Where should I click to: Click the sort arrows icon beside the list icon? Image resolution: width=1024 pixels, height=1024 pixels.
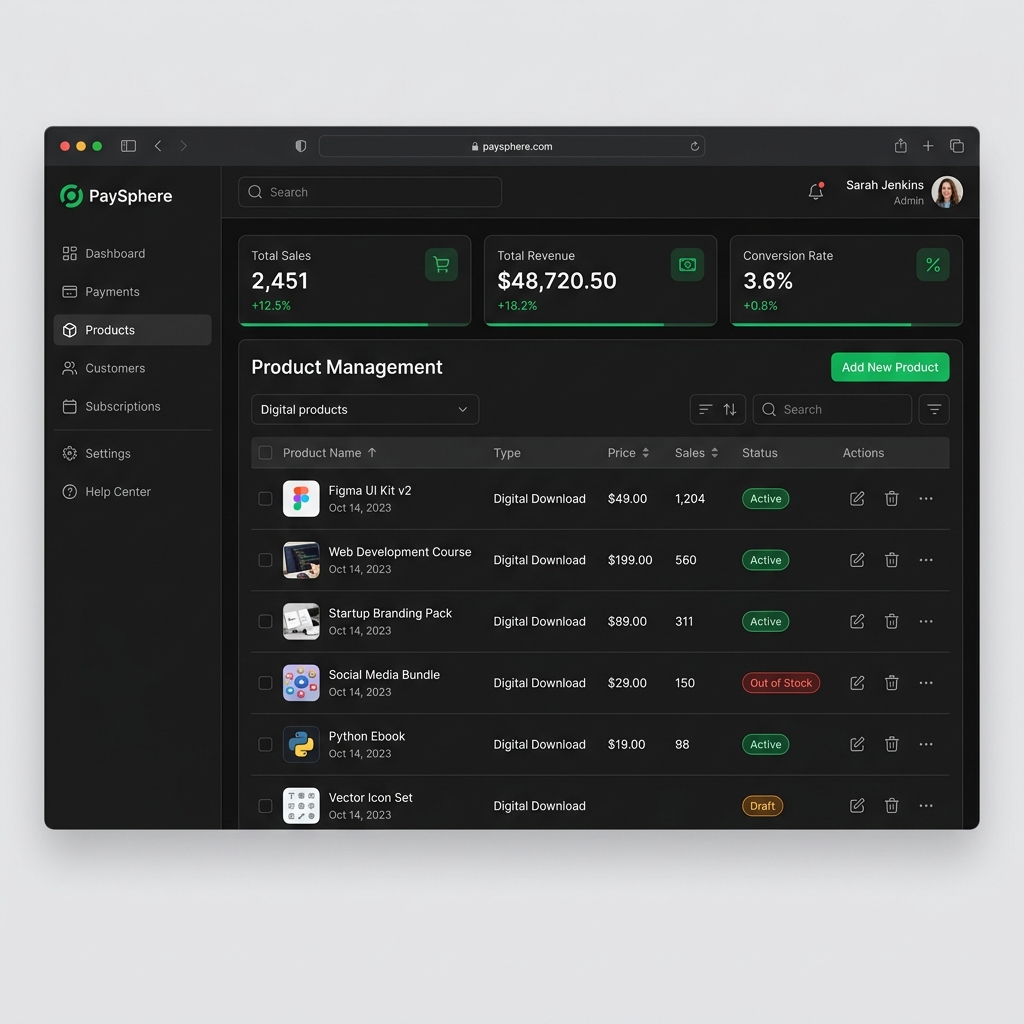[730, 409]
